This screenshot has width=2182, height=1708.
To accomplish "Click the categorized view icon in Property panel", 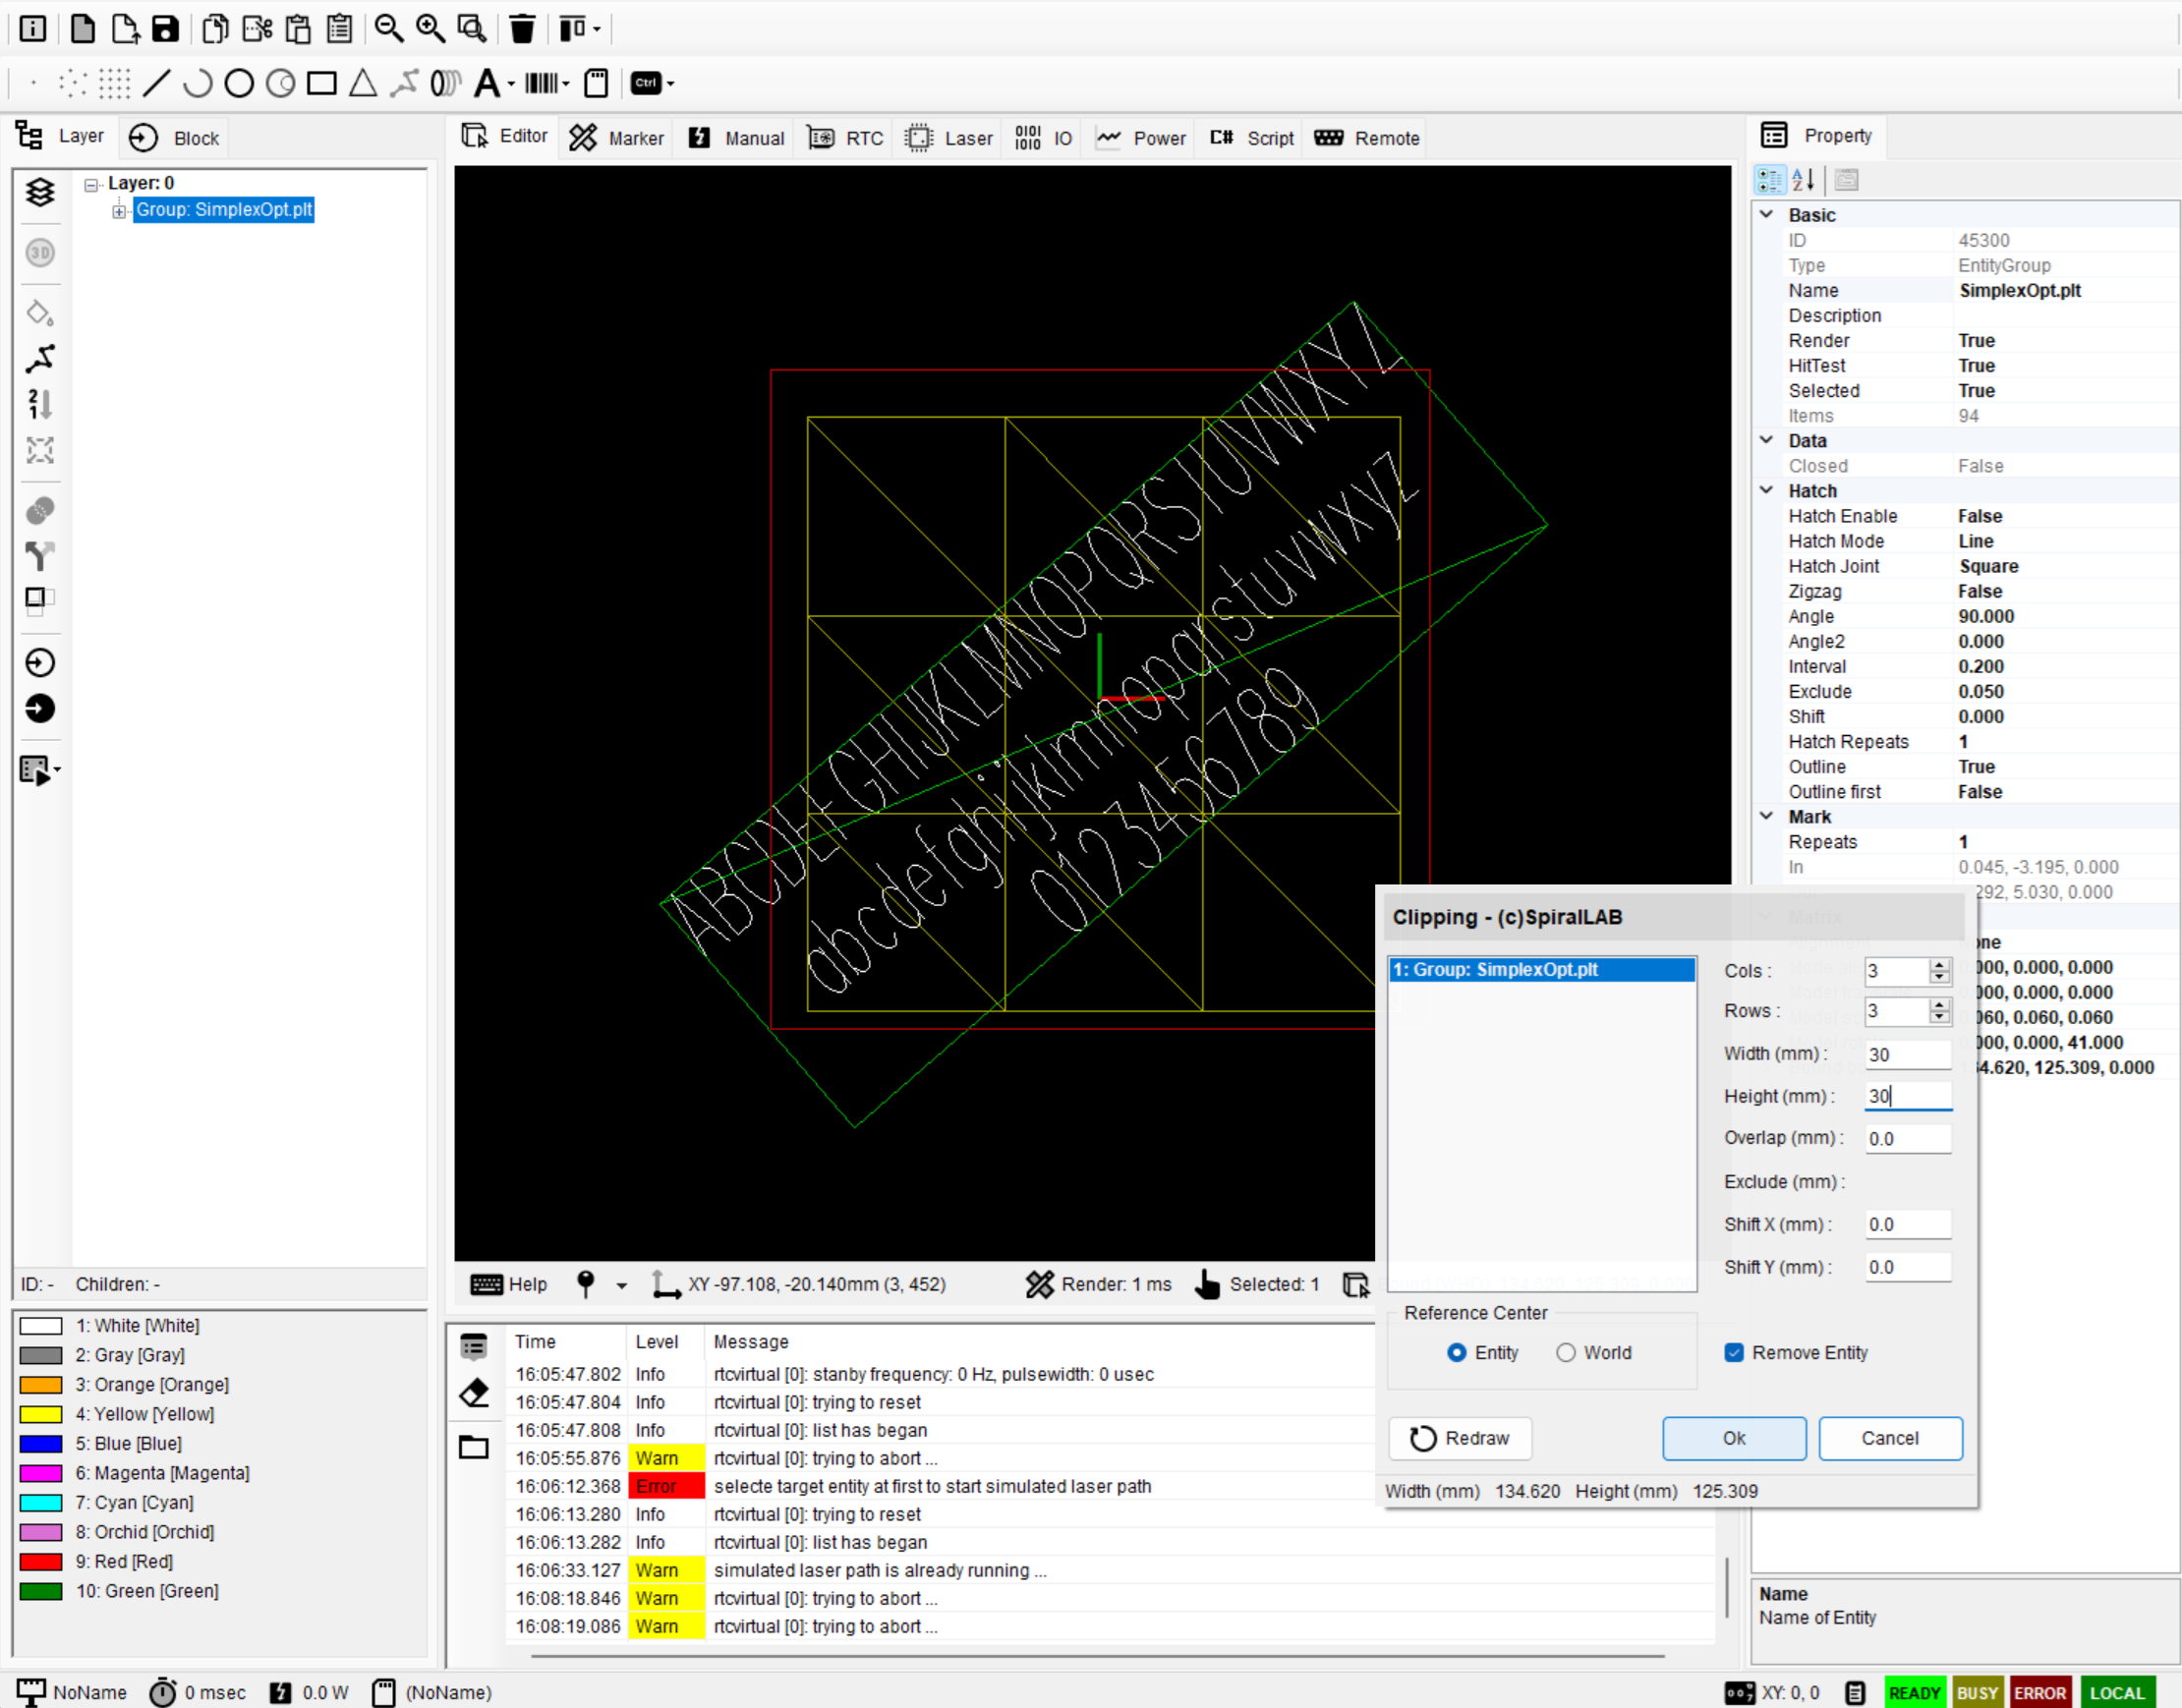I will [1770, 180].
